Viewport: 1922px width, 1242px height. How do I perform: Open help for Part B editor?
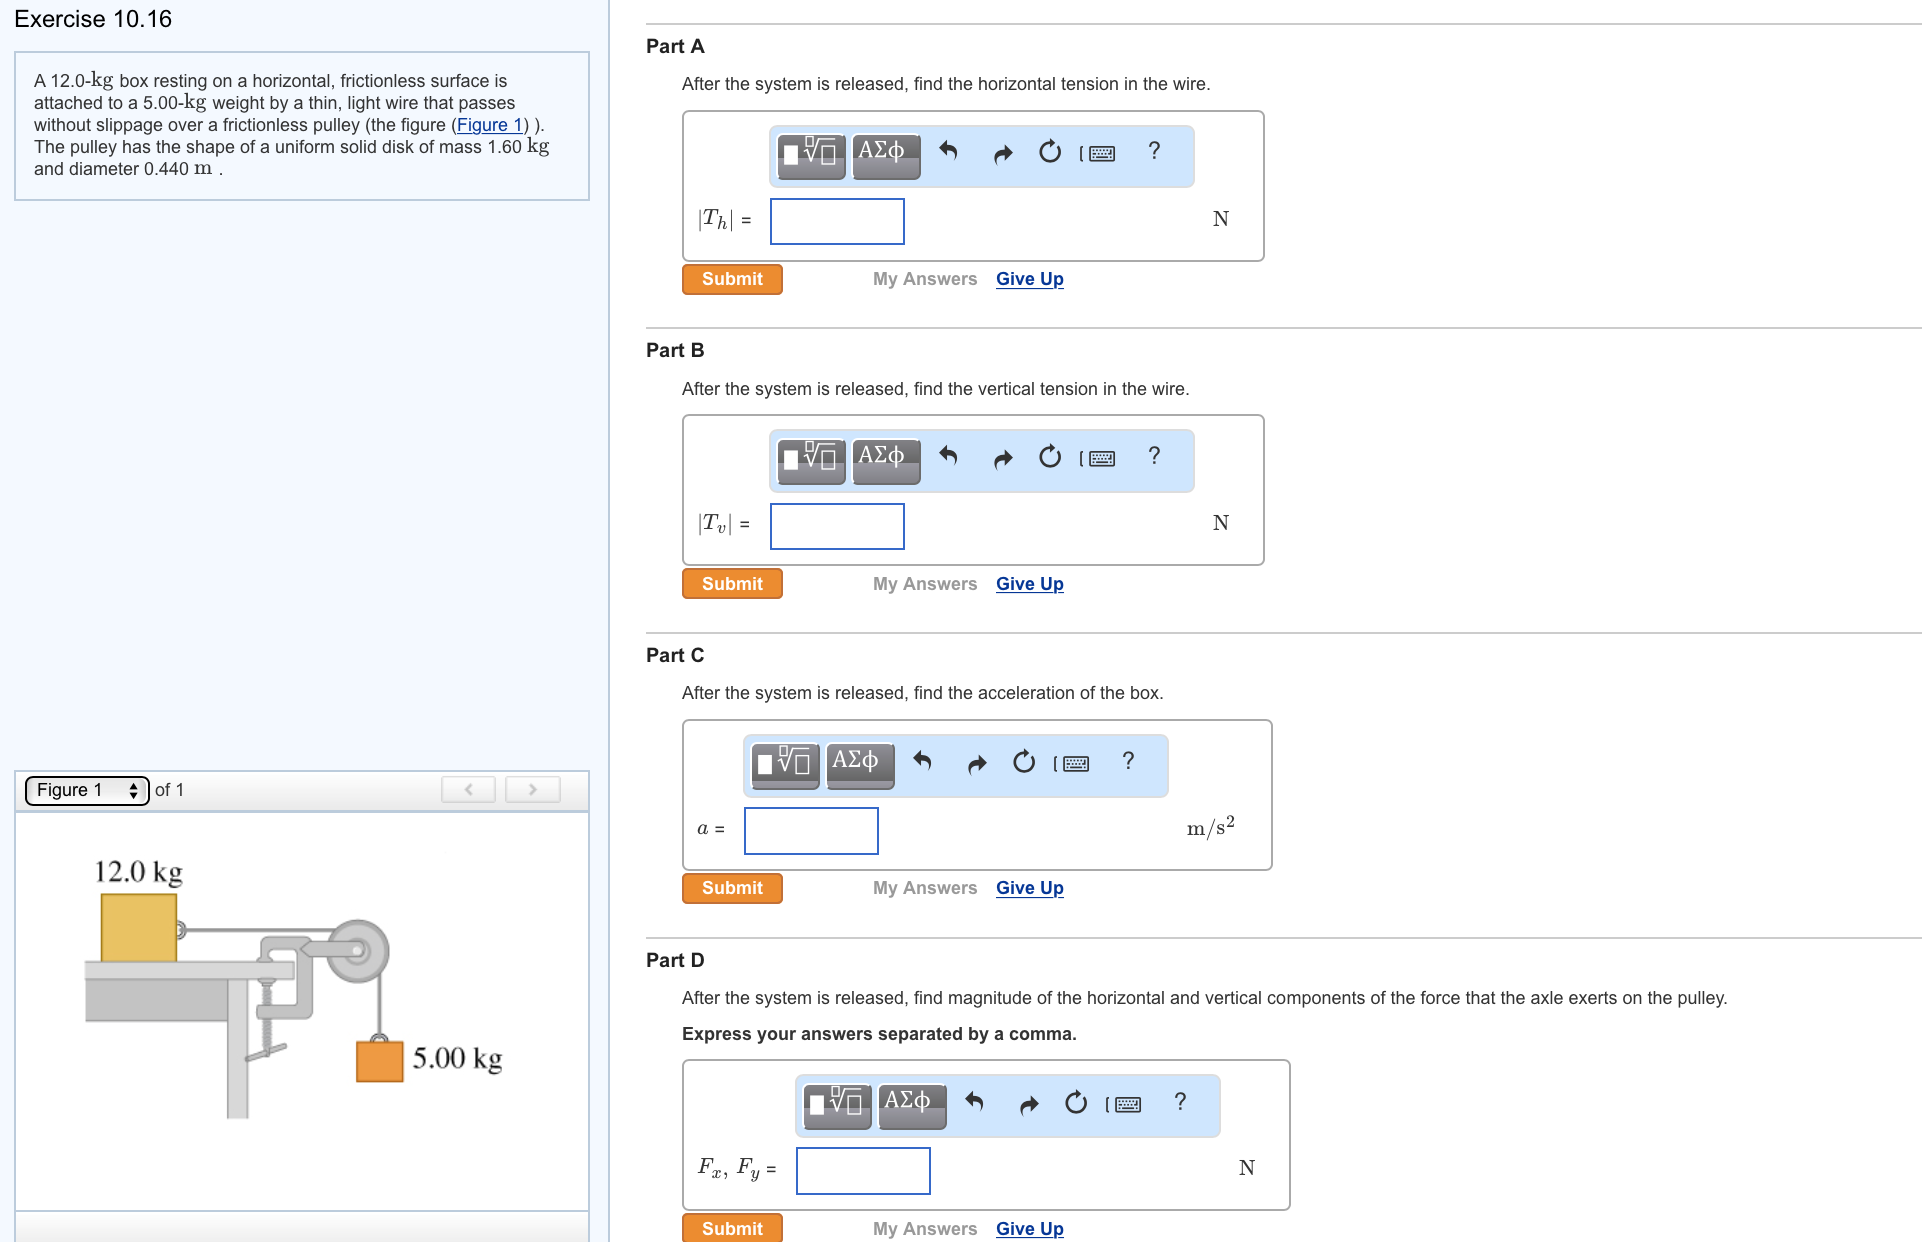[1154, 456]
